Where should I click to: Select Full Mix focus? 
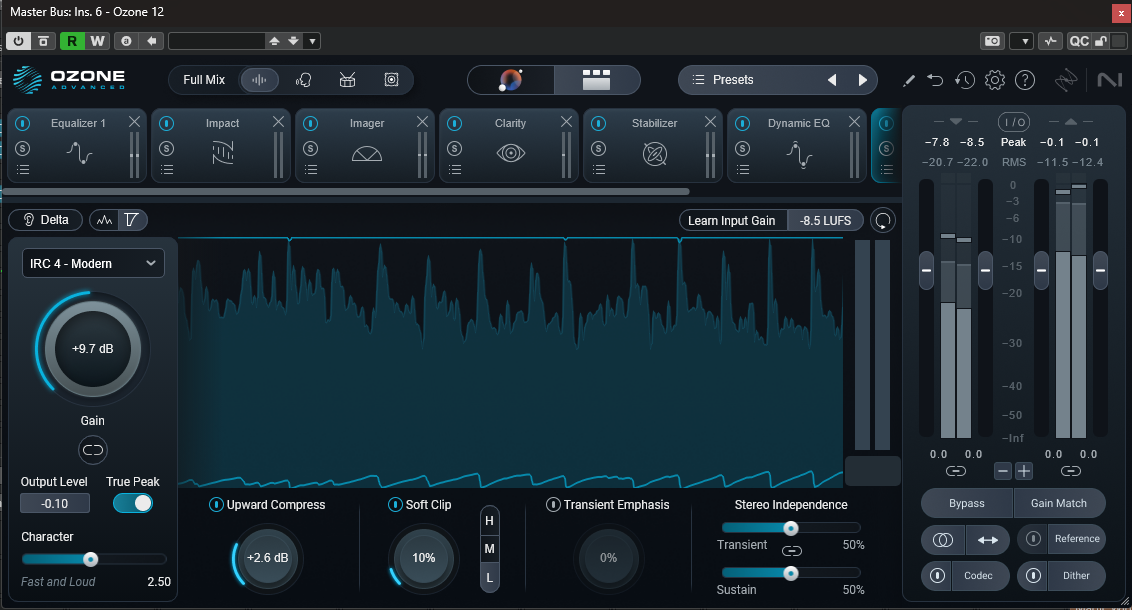[204, 79]
